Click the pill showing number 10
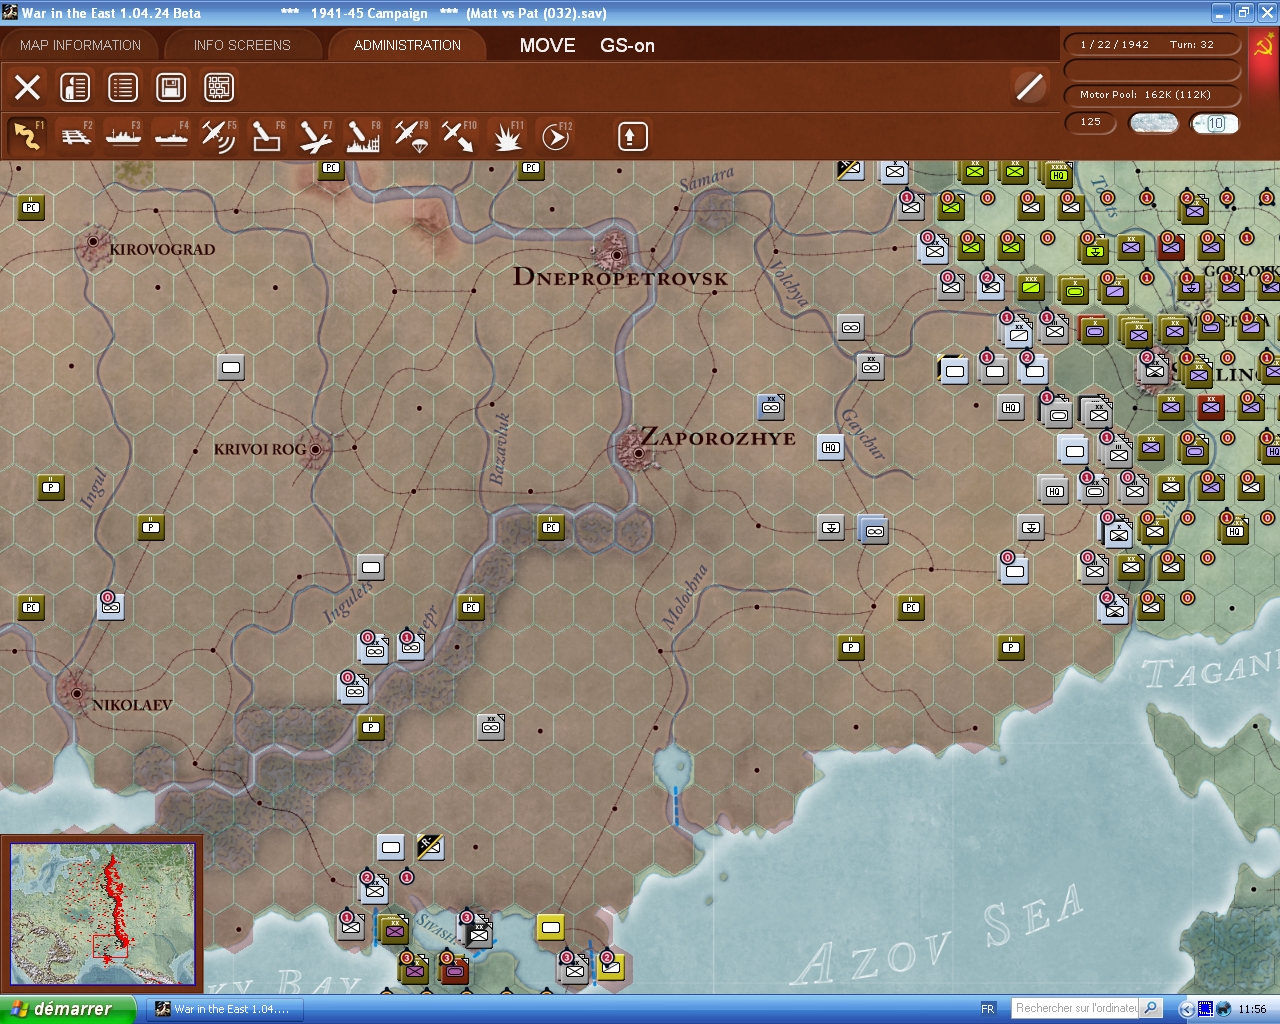The width and height of the screenshot is (1280, 1024). [x=1215, y=123]
